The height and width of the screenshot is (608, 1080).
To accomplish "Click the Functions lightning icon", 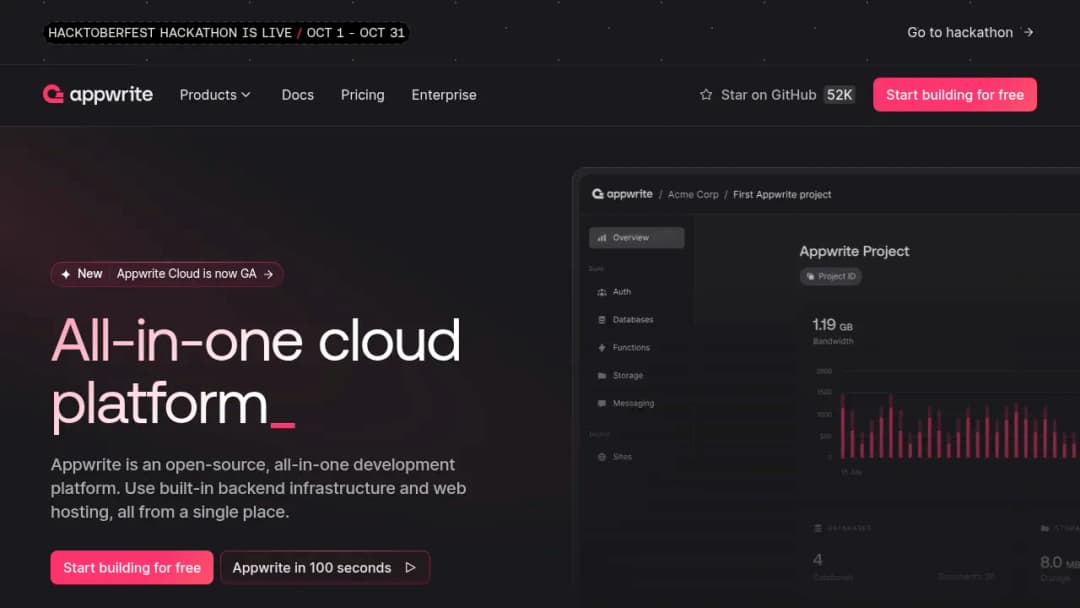I will [602, 348].
